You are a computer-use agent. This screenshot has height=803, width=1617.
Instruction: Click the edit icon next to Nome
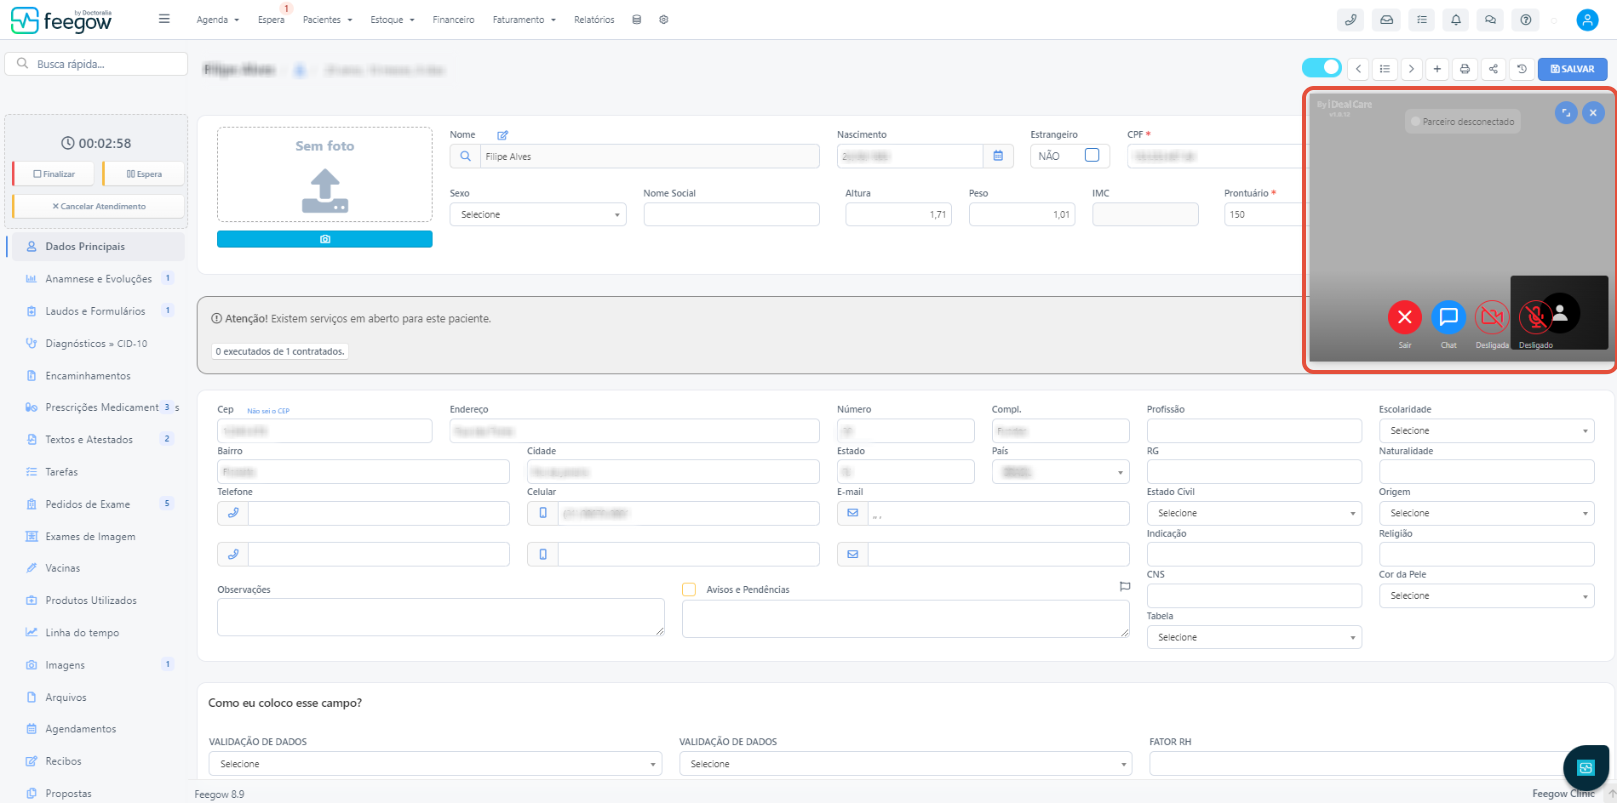click(x=503, y=135)
